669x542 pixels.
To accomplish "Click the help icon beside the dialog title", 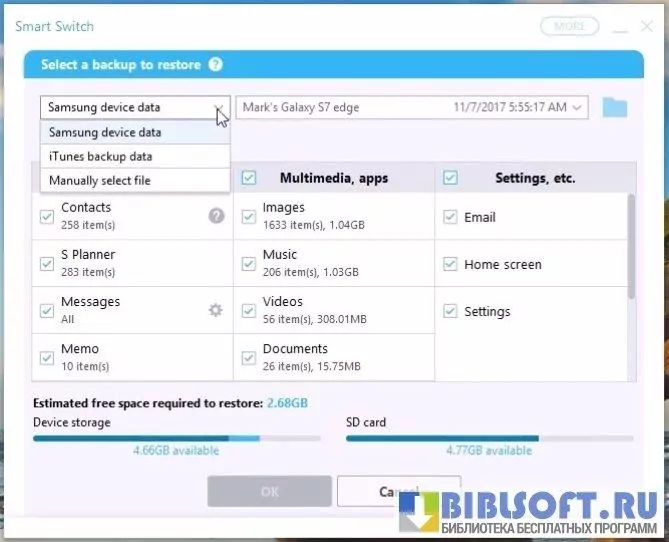I will click(x=215, y=65).
